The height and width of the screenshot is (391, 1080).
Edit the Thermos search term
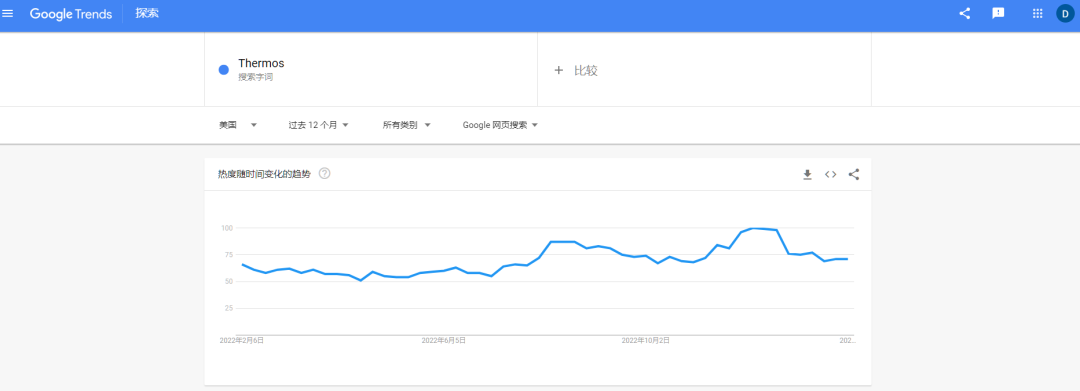pos(261,63)
